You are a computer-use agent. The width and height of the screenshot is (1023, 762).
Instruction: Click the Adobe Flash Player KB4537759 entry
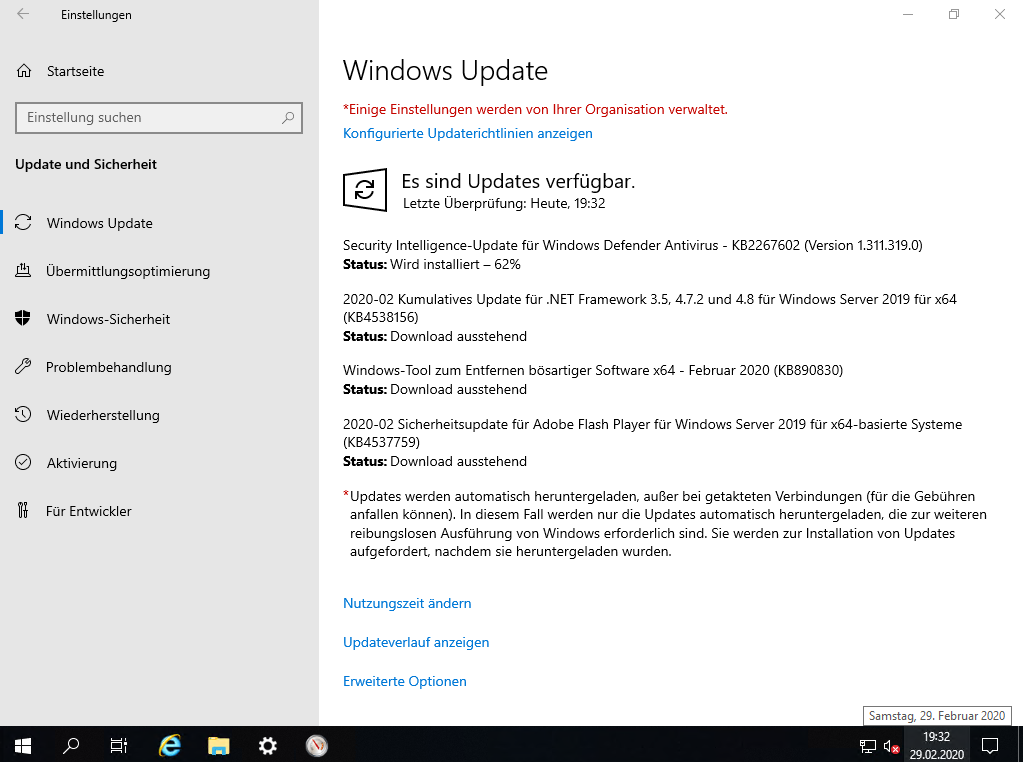click(652, 433)
